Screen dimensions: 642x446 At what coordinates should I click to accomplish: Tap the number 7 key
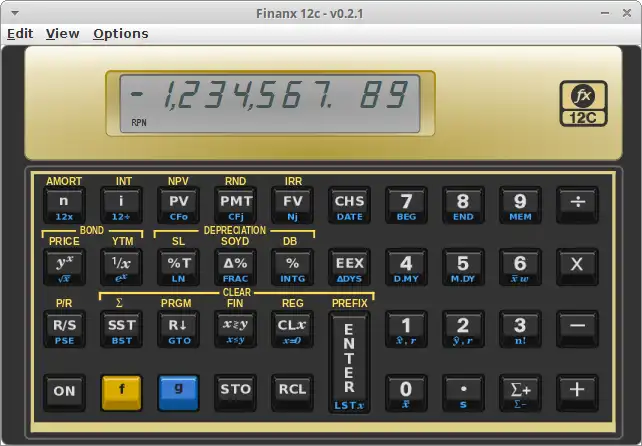click(x=406, y=205)
